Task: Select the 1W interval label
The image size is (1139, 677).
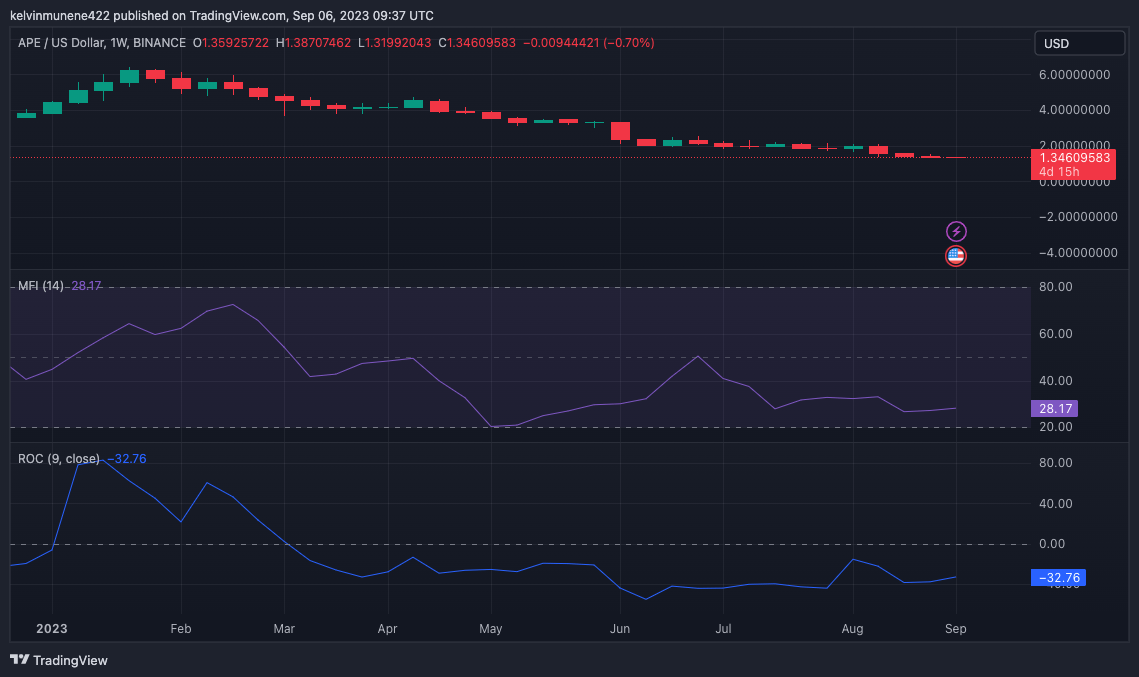Action: tap(119, 43)
